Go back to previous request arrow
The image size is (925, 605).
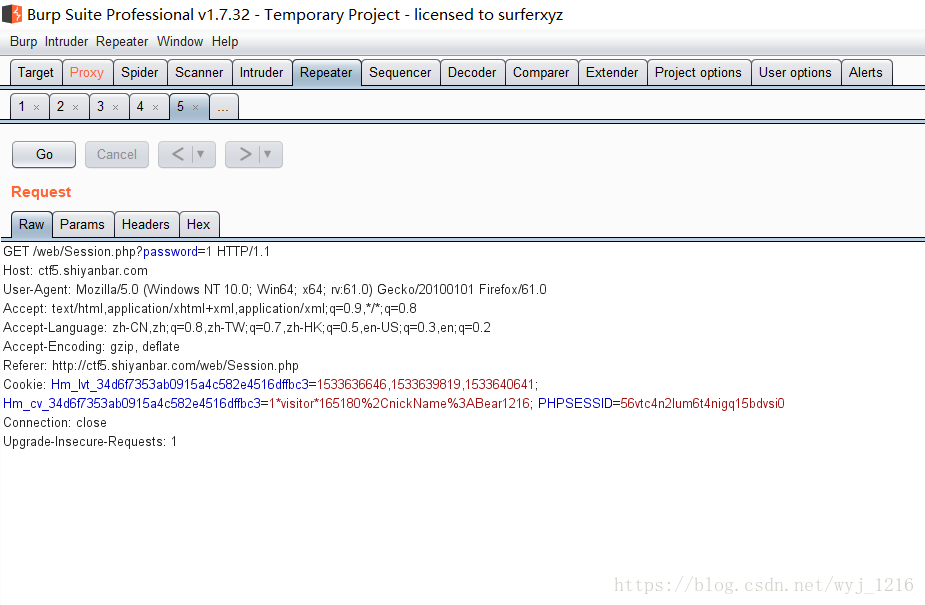tap(178, 154)
